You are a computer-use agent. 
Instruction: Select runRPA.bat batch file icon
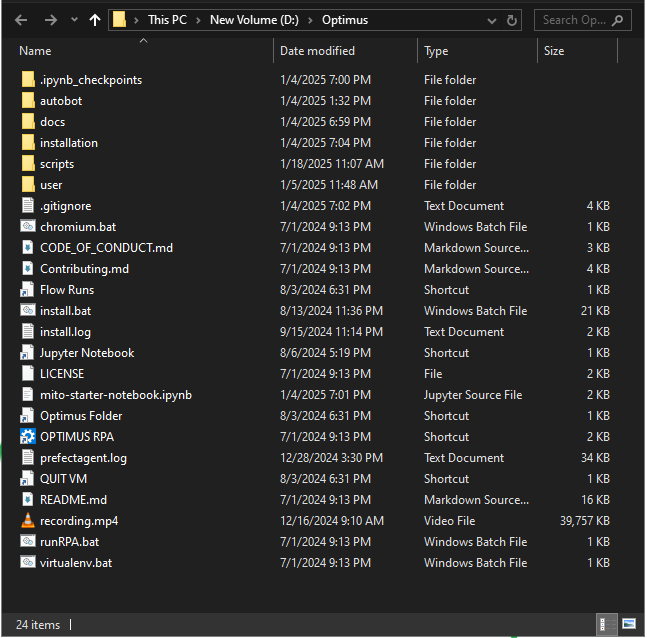pyautogui.click(x=28, y=541)
